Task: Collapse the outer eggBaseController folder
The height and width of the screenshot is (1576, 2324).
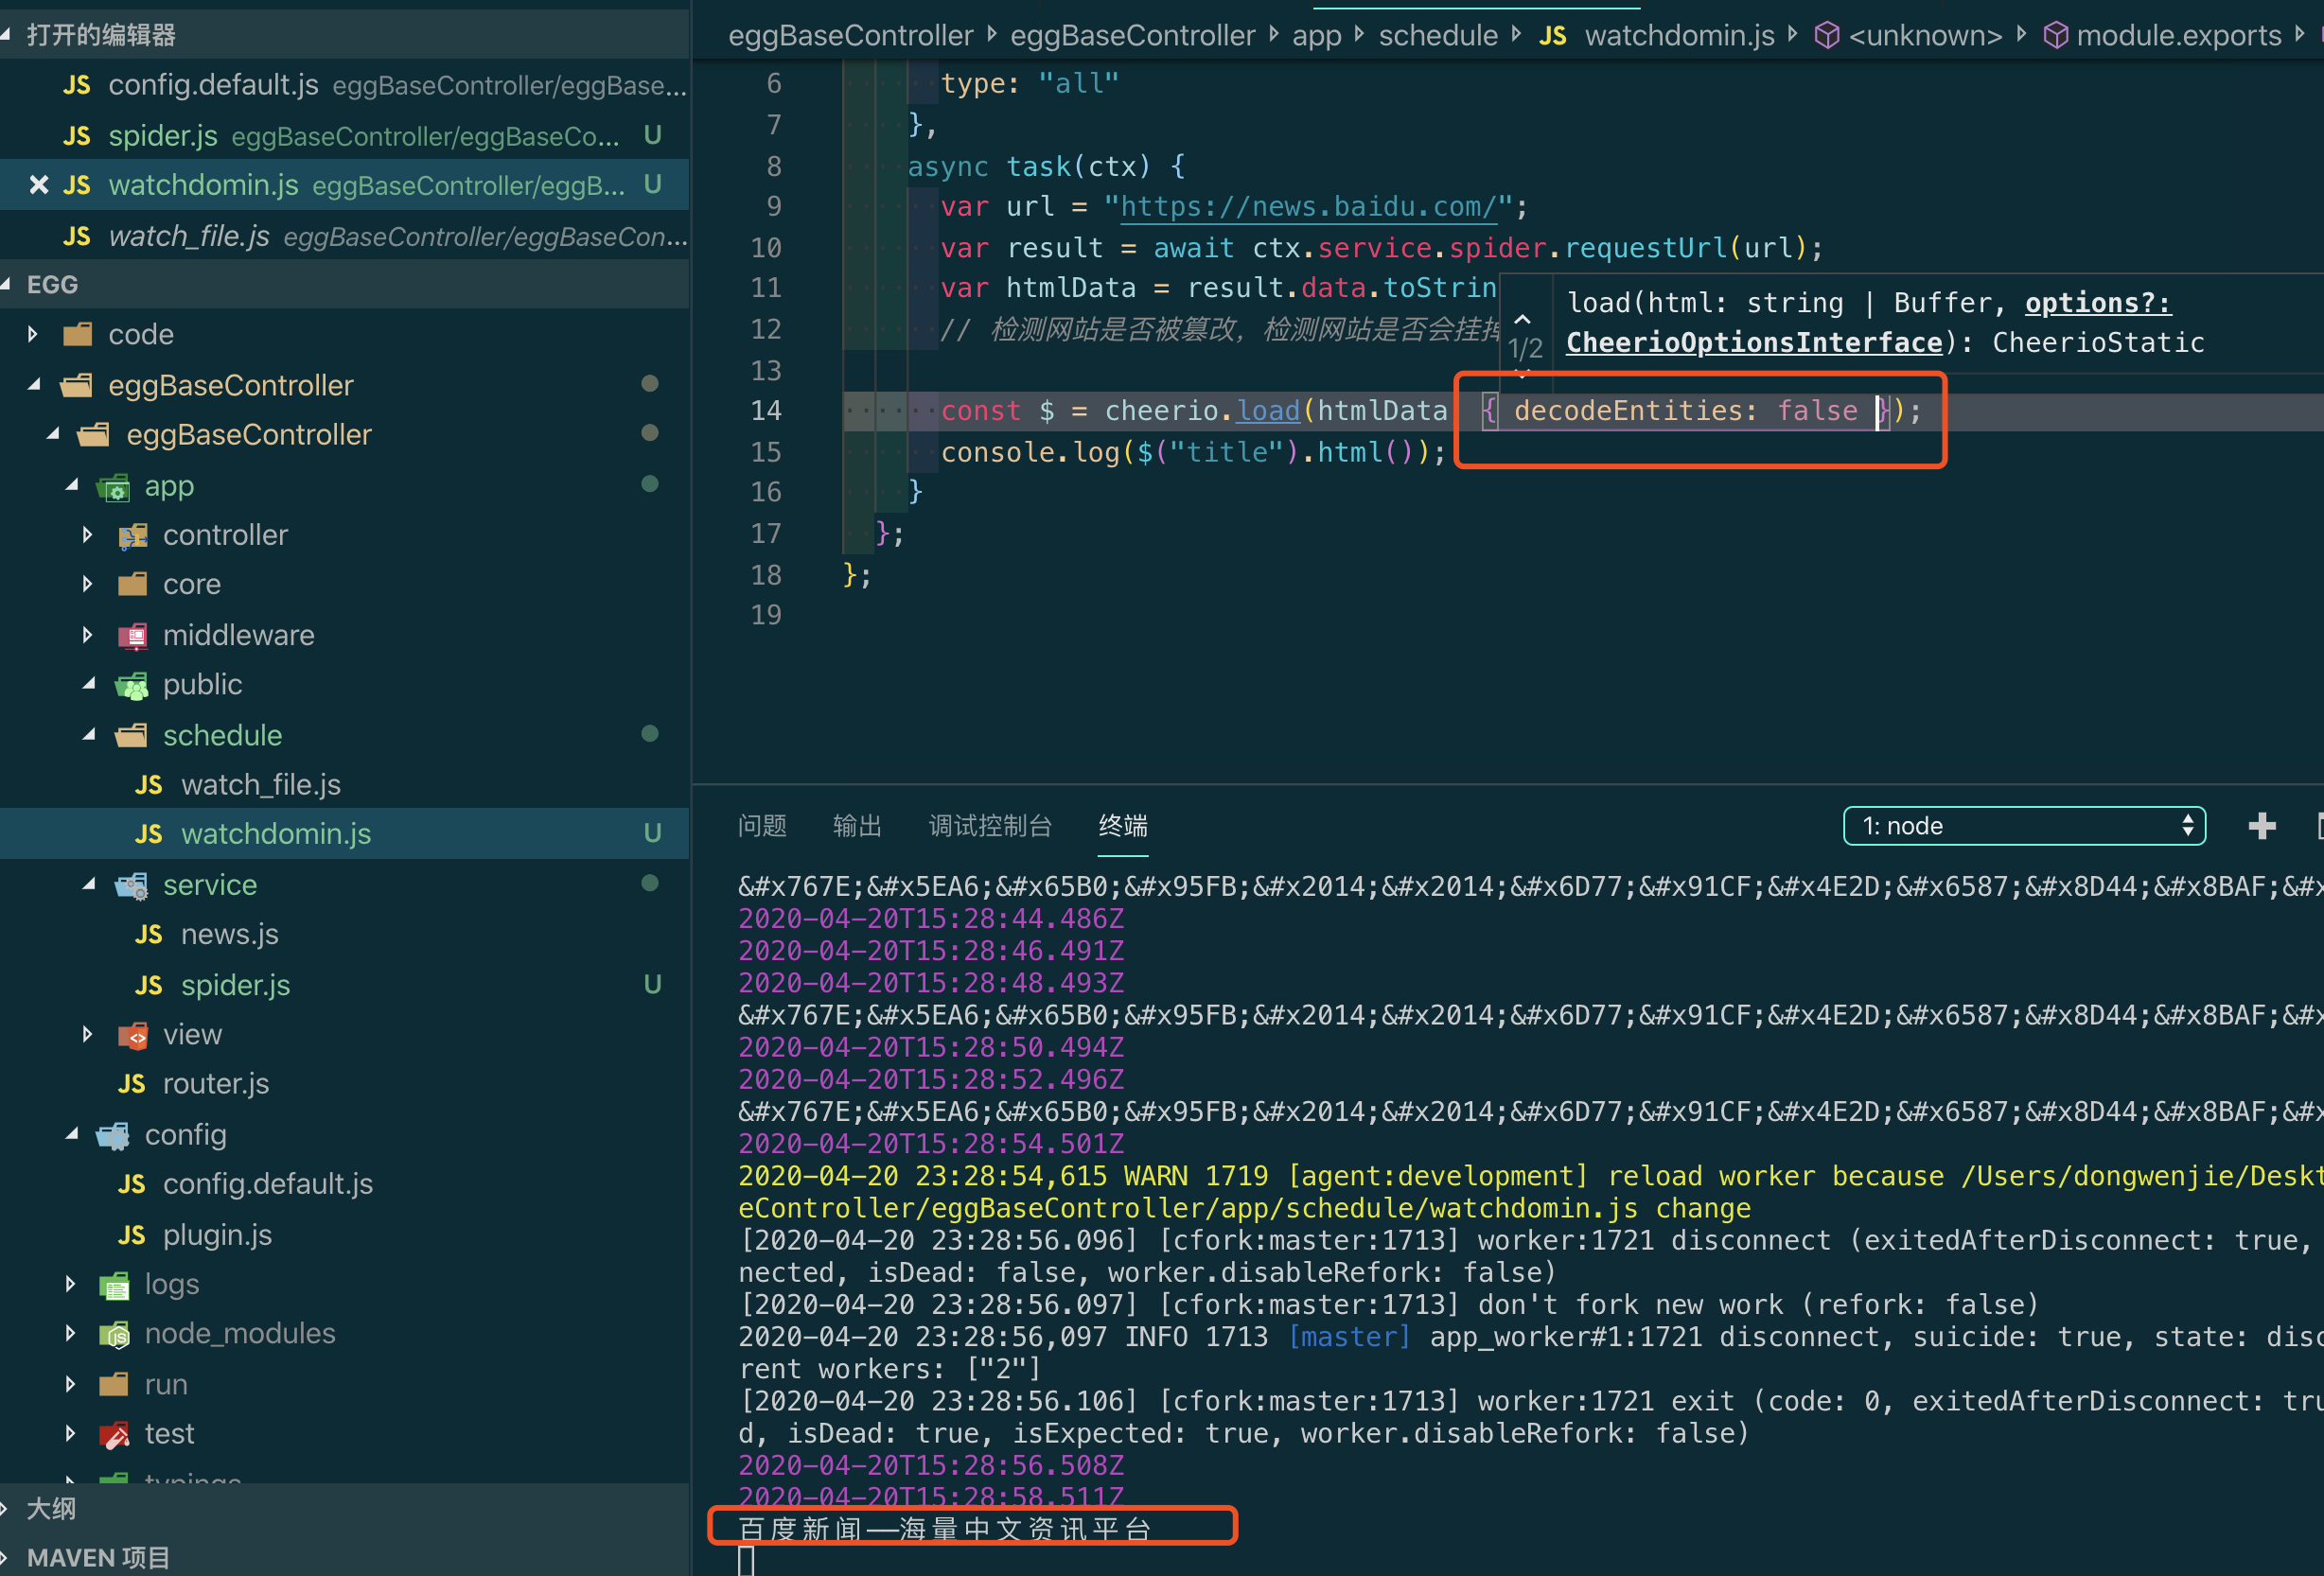Action: pyautogui.click(x=34, y=385)
